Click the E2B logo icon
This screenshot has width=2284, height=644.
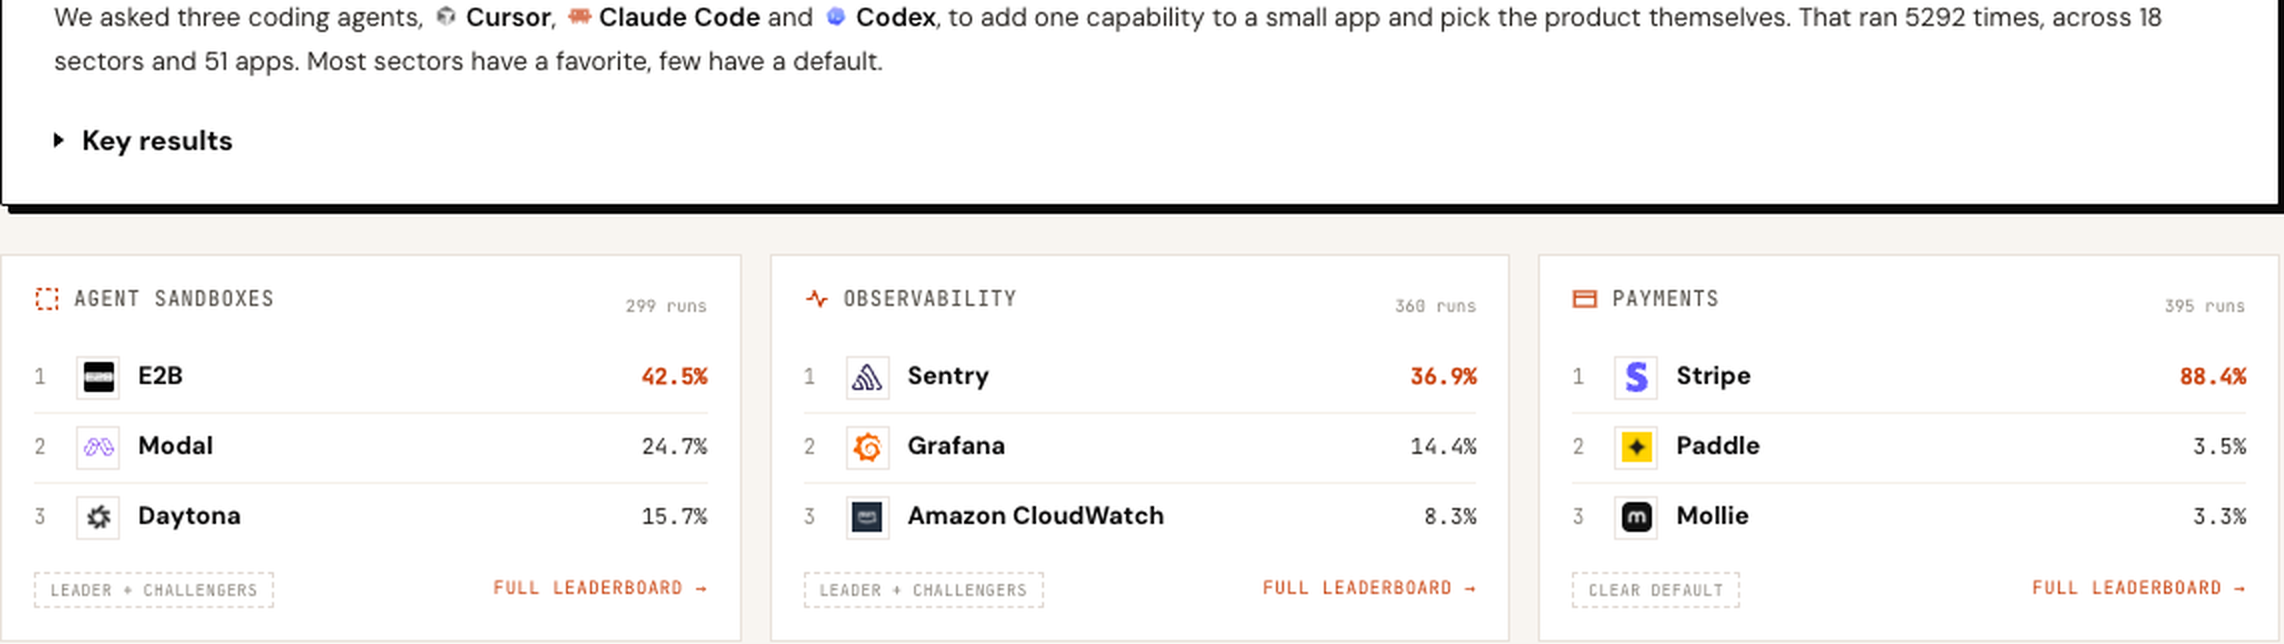click(98, 377)
